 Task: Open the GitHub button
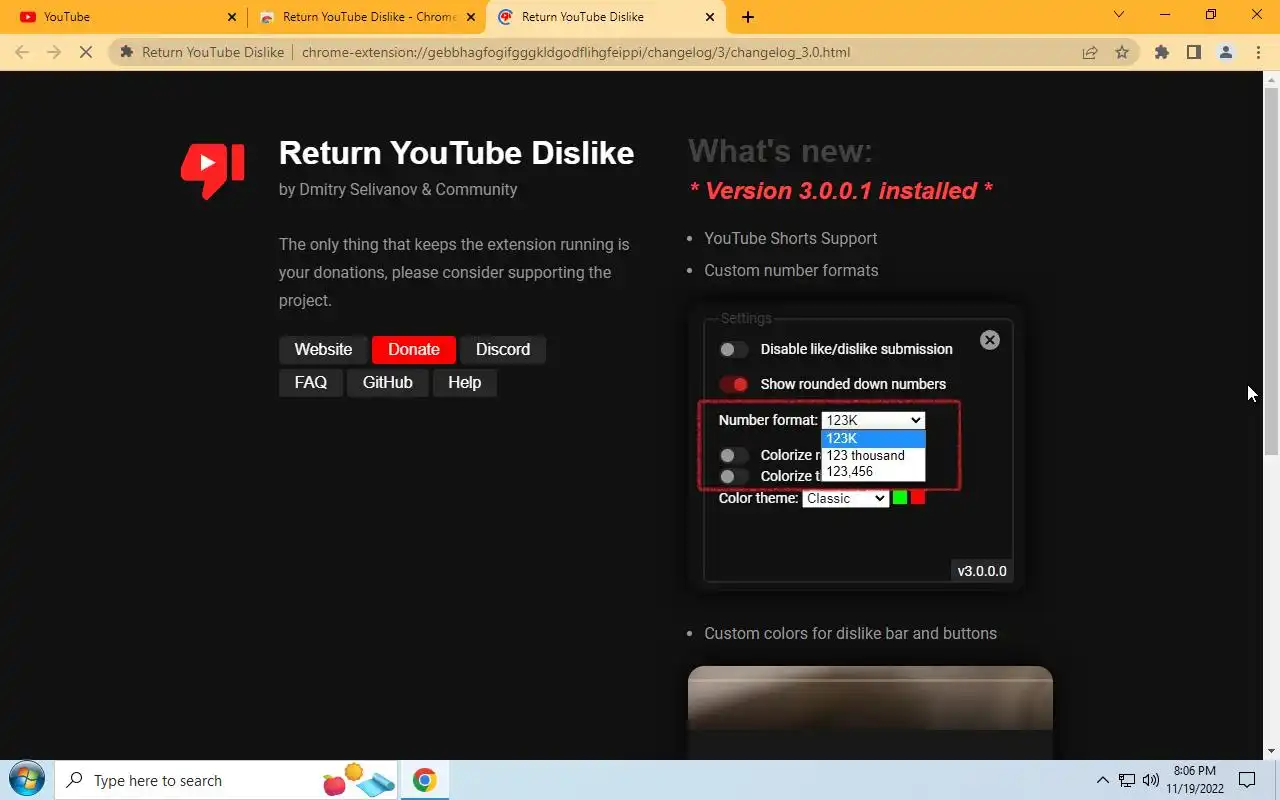[388, 382]
